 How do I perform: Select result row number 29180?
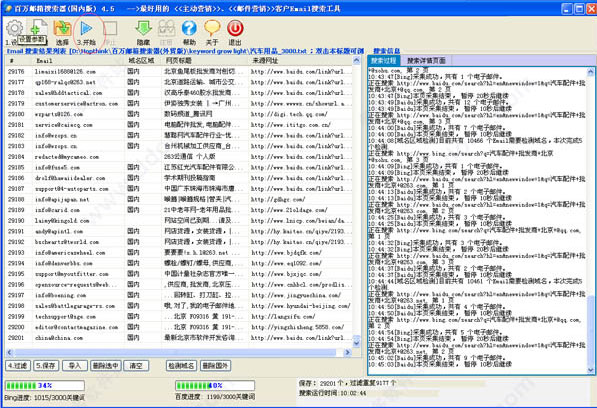point(179,114)
